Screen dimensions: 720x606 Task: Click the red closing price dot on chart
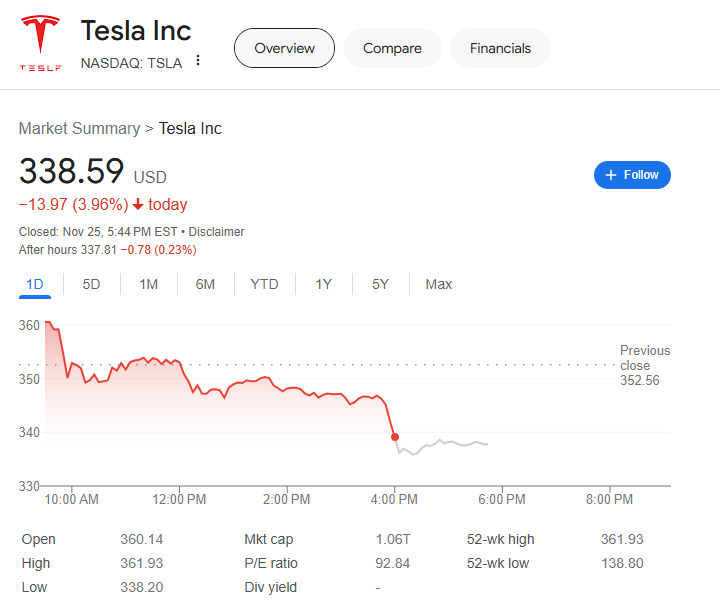tap(395, 437)
